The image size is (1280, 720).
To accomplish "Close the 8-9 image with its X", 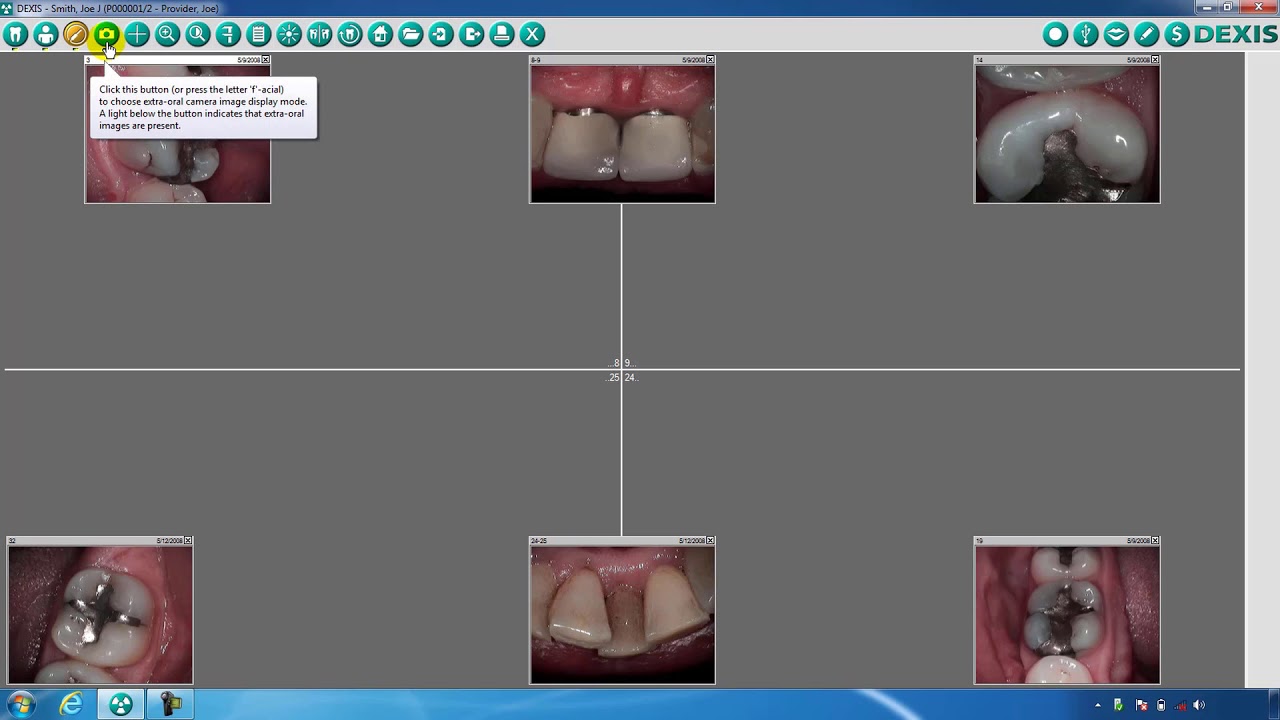I will click(711, 60).
